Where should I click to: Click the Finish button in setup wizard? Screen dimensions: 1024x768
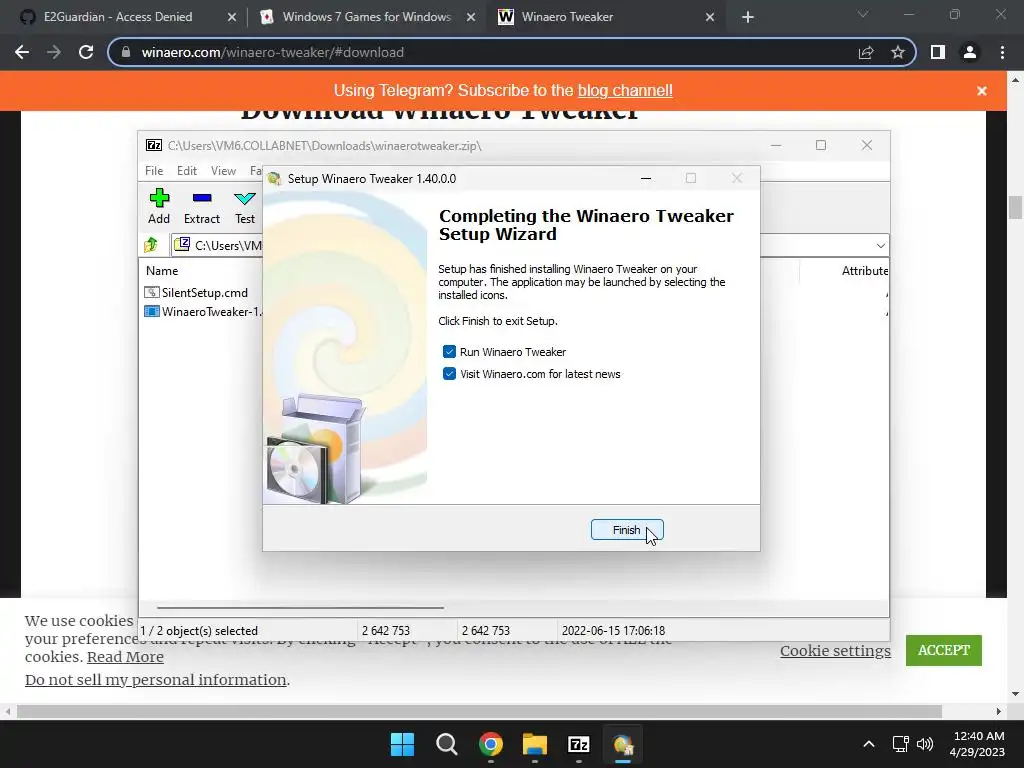coord(627,530)
